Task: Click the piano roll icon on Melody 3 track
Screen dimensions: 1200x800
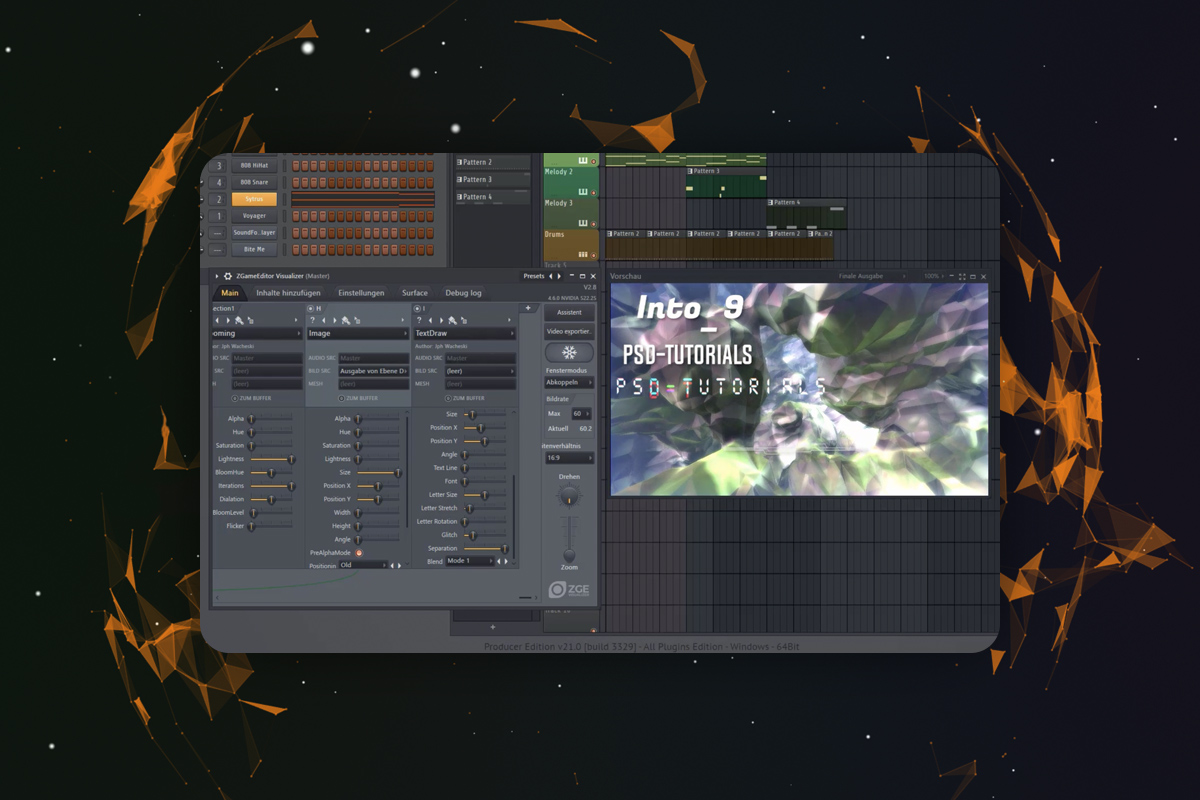Action: (x=583, y=223)
